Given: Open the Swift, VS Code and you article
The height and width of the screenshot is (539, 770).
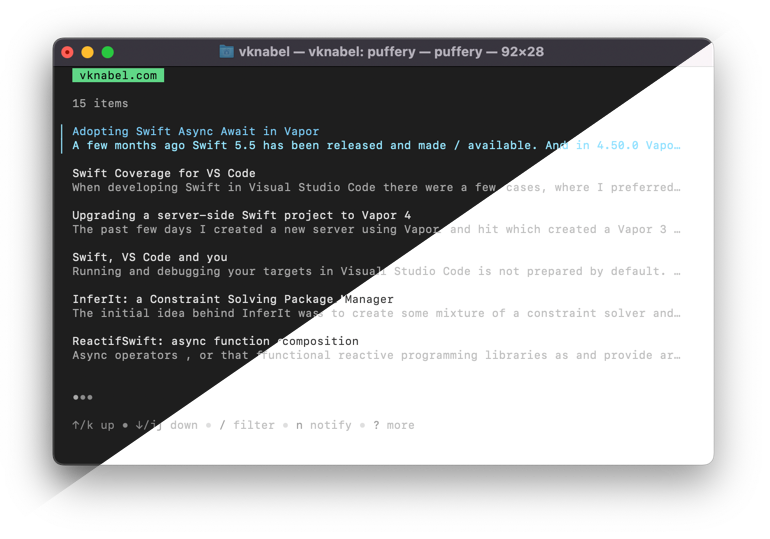Looking at the screenshot, I should [150, 257].
